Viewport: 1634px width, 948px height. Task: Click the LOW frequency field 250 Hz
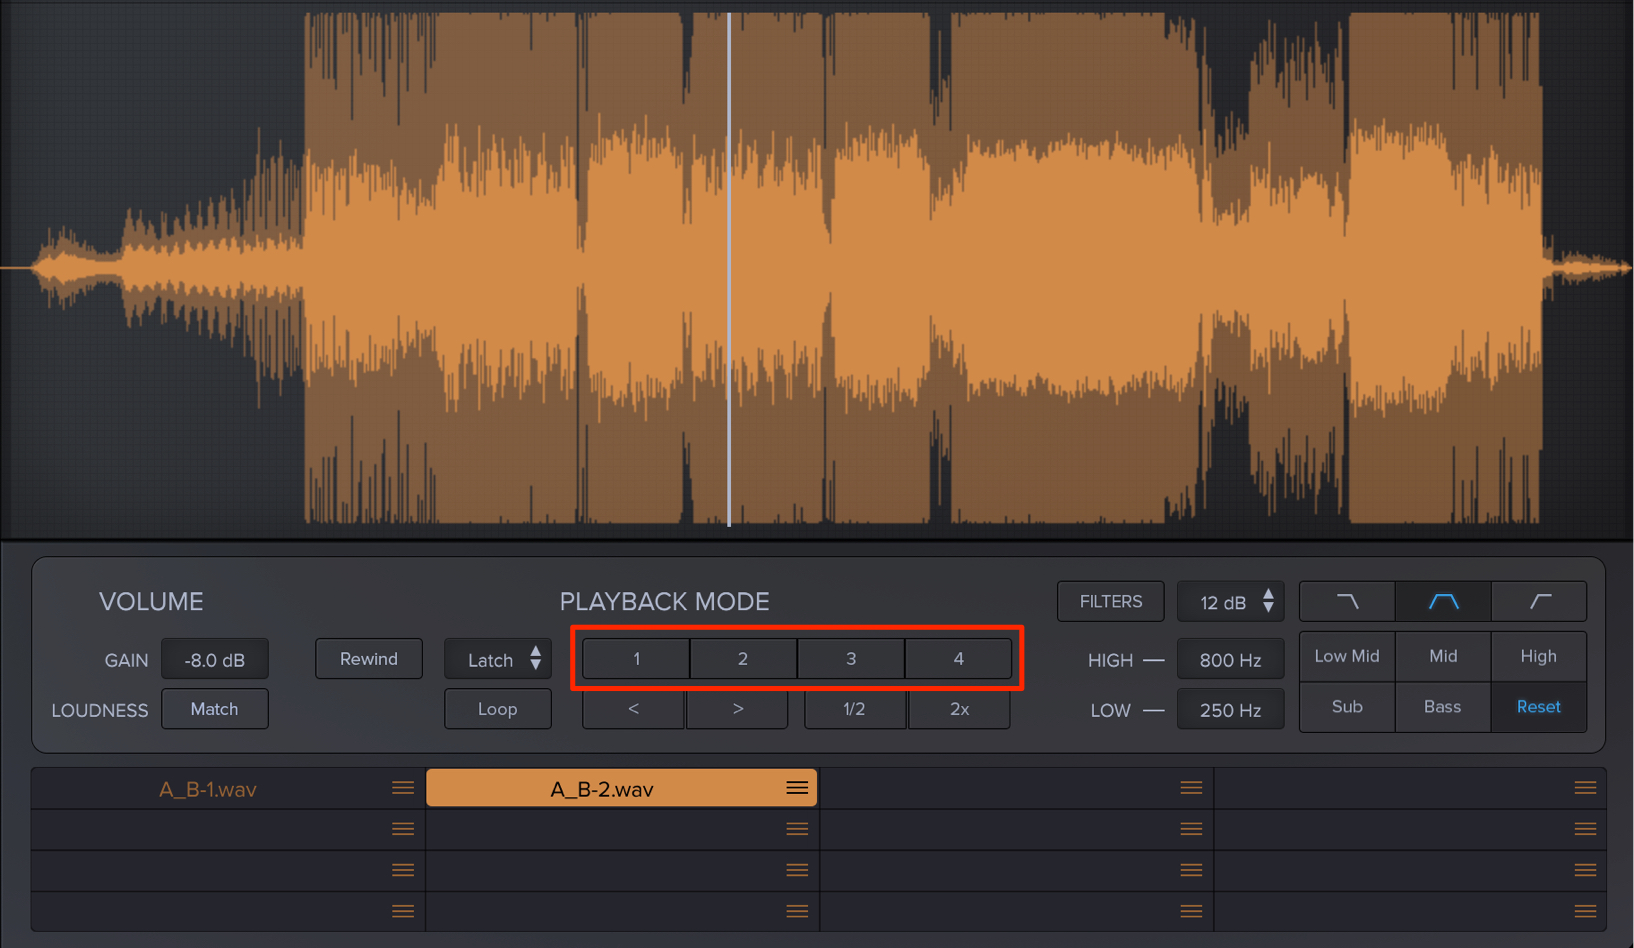click(1231, 710)
